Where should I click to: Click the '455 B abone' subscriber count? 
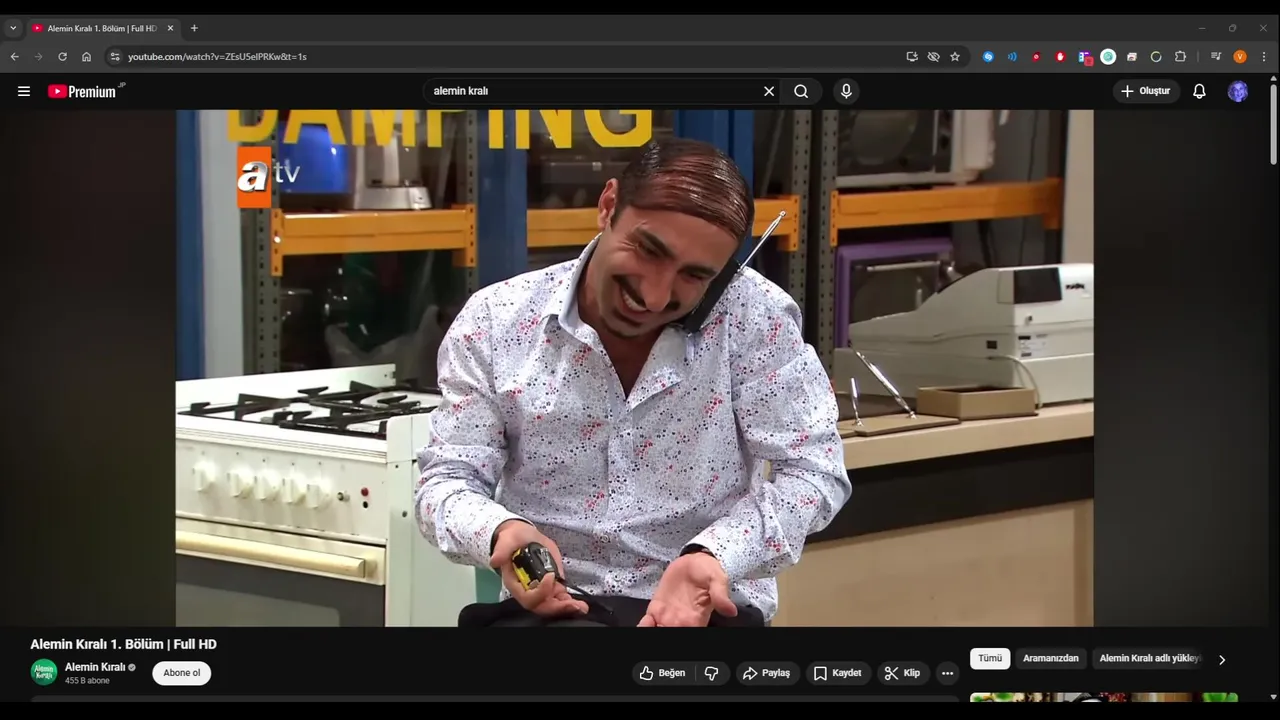coord(87,681)
